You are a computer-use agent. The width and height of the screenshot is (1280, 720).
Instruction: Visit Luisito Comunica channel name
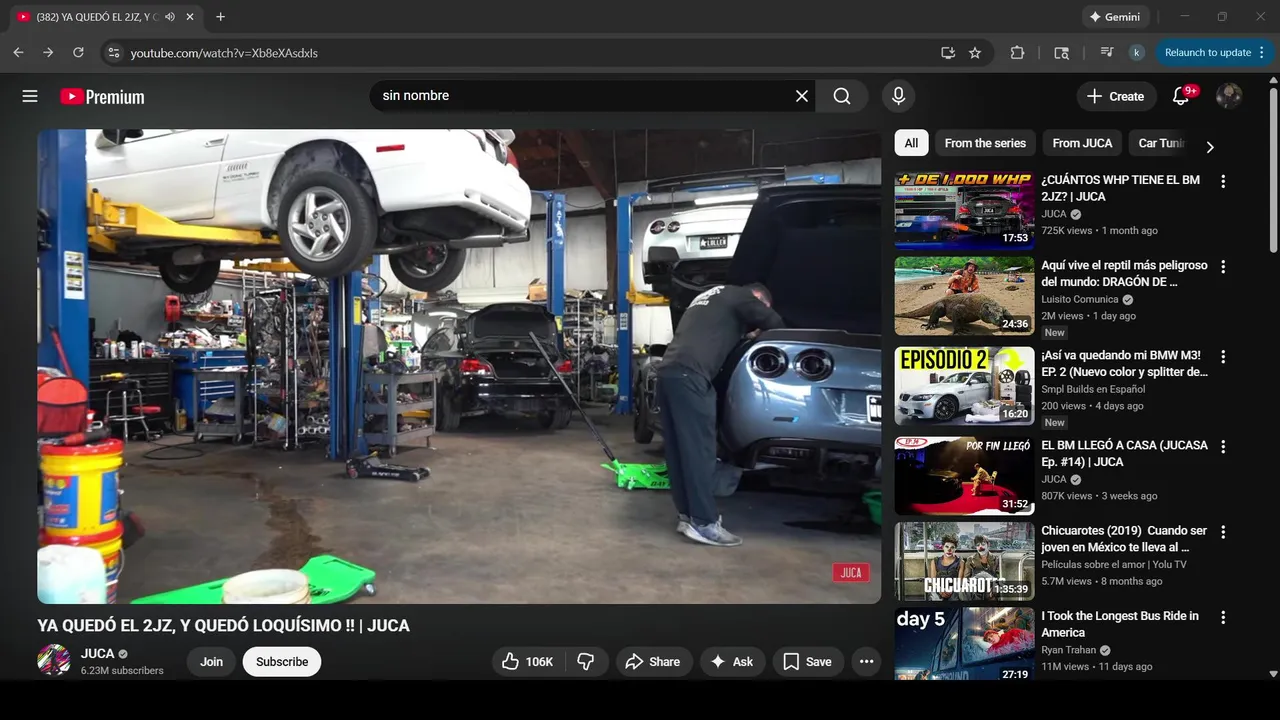(x=1080, y=299)
